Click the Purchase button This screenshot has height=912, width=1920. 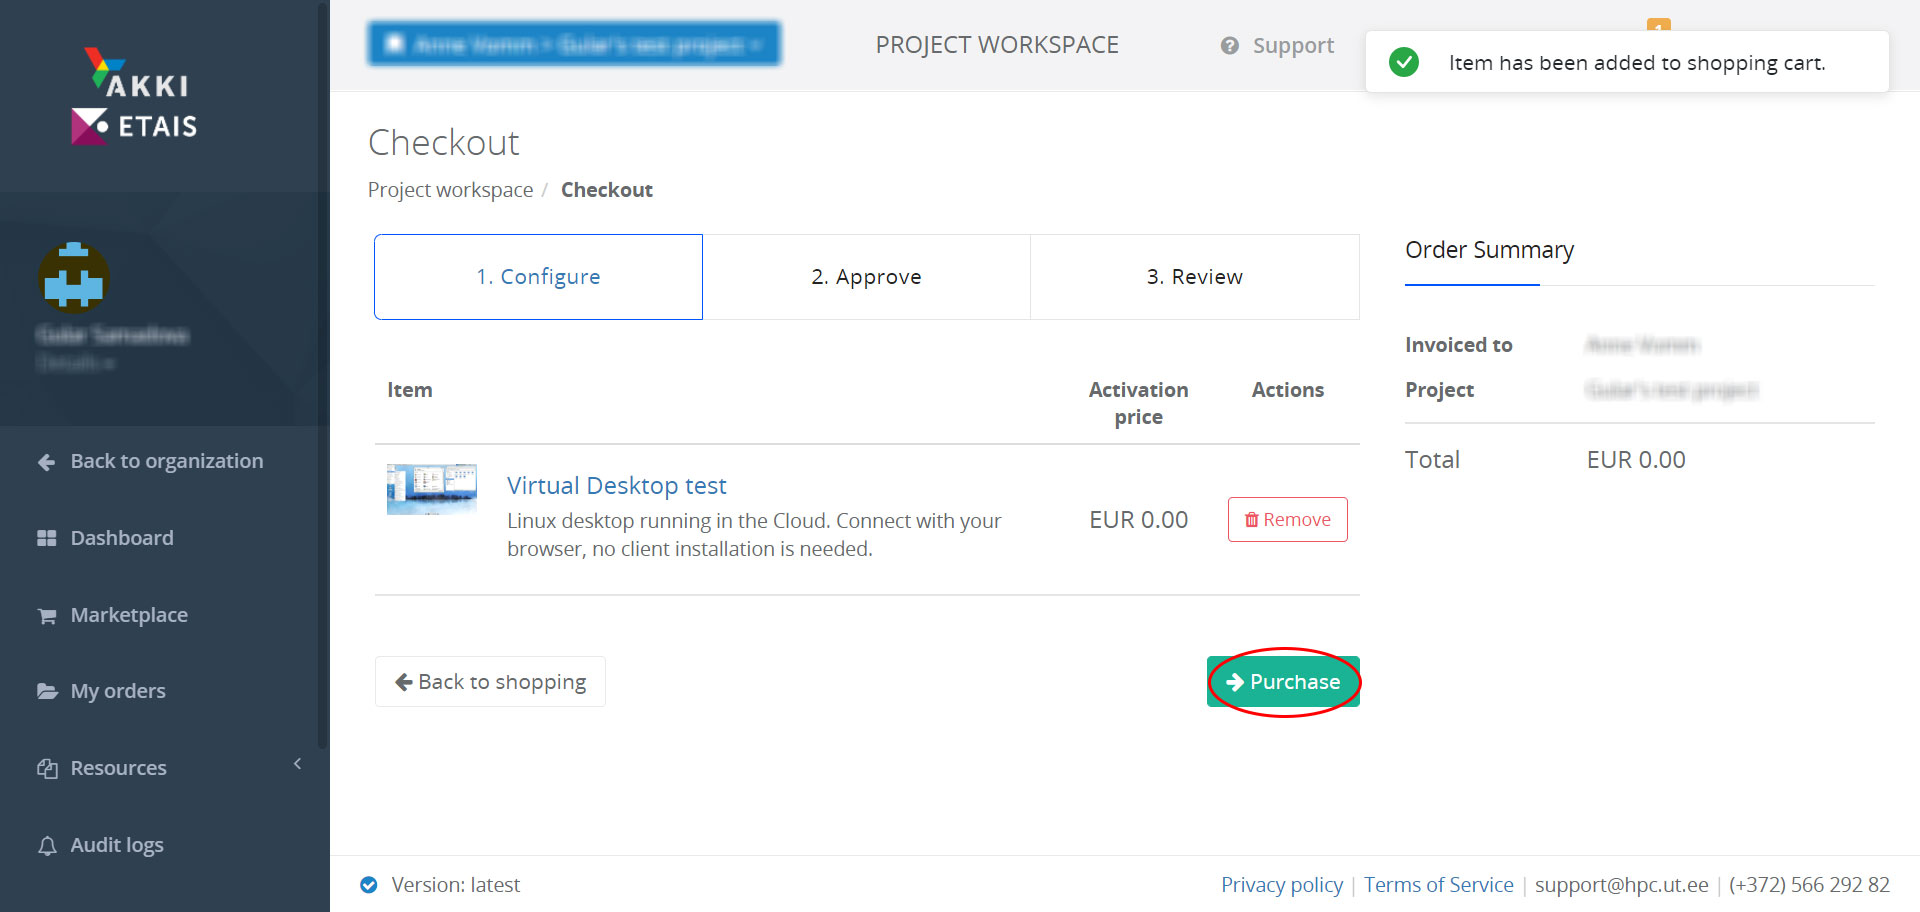(x=1283, y=682)
